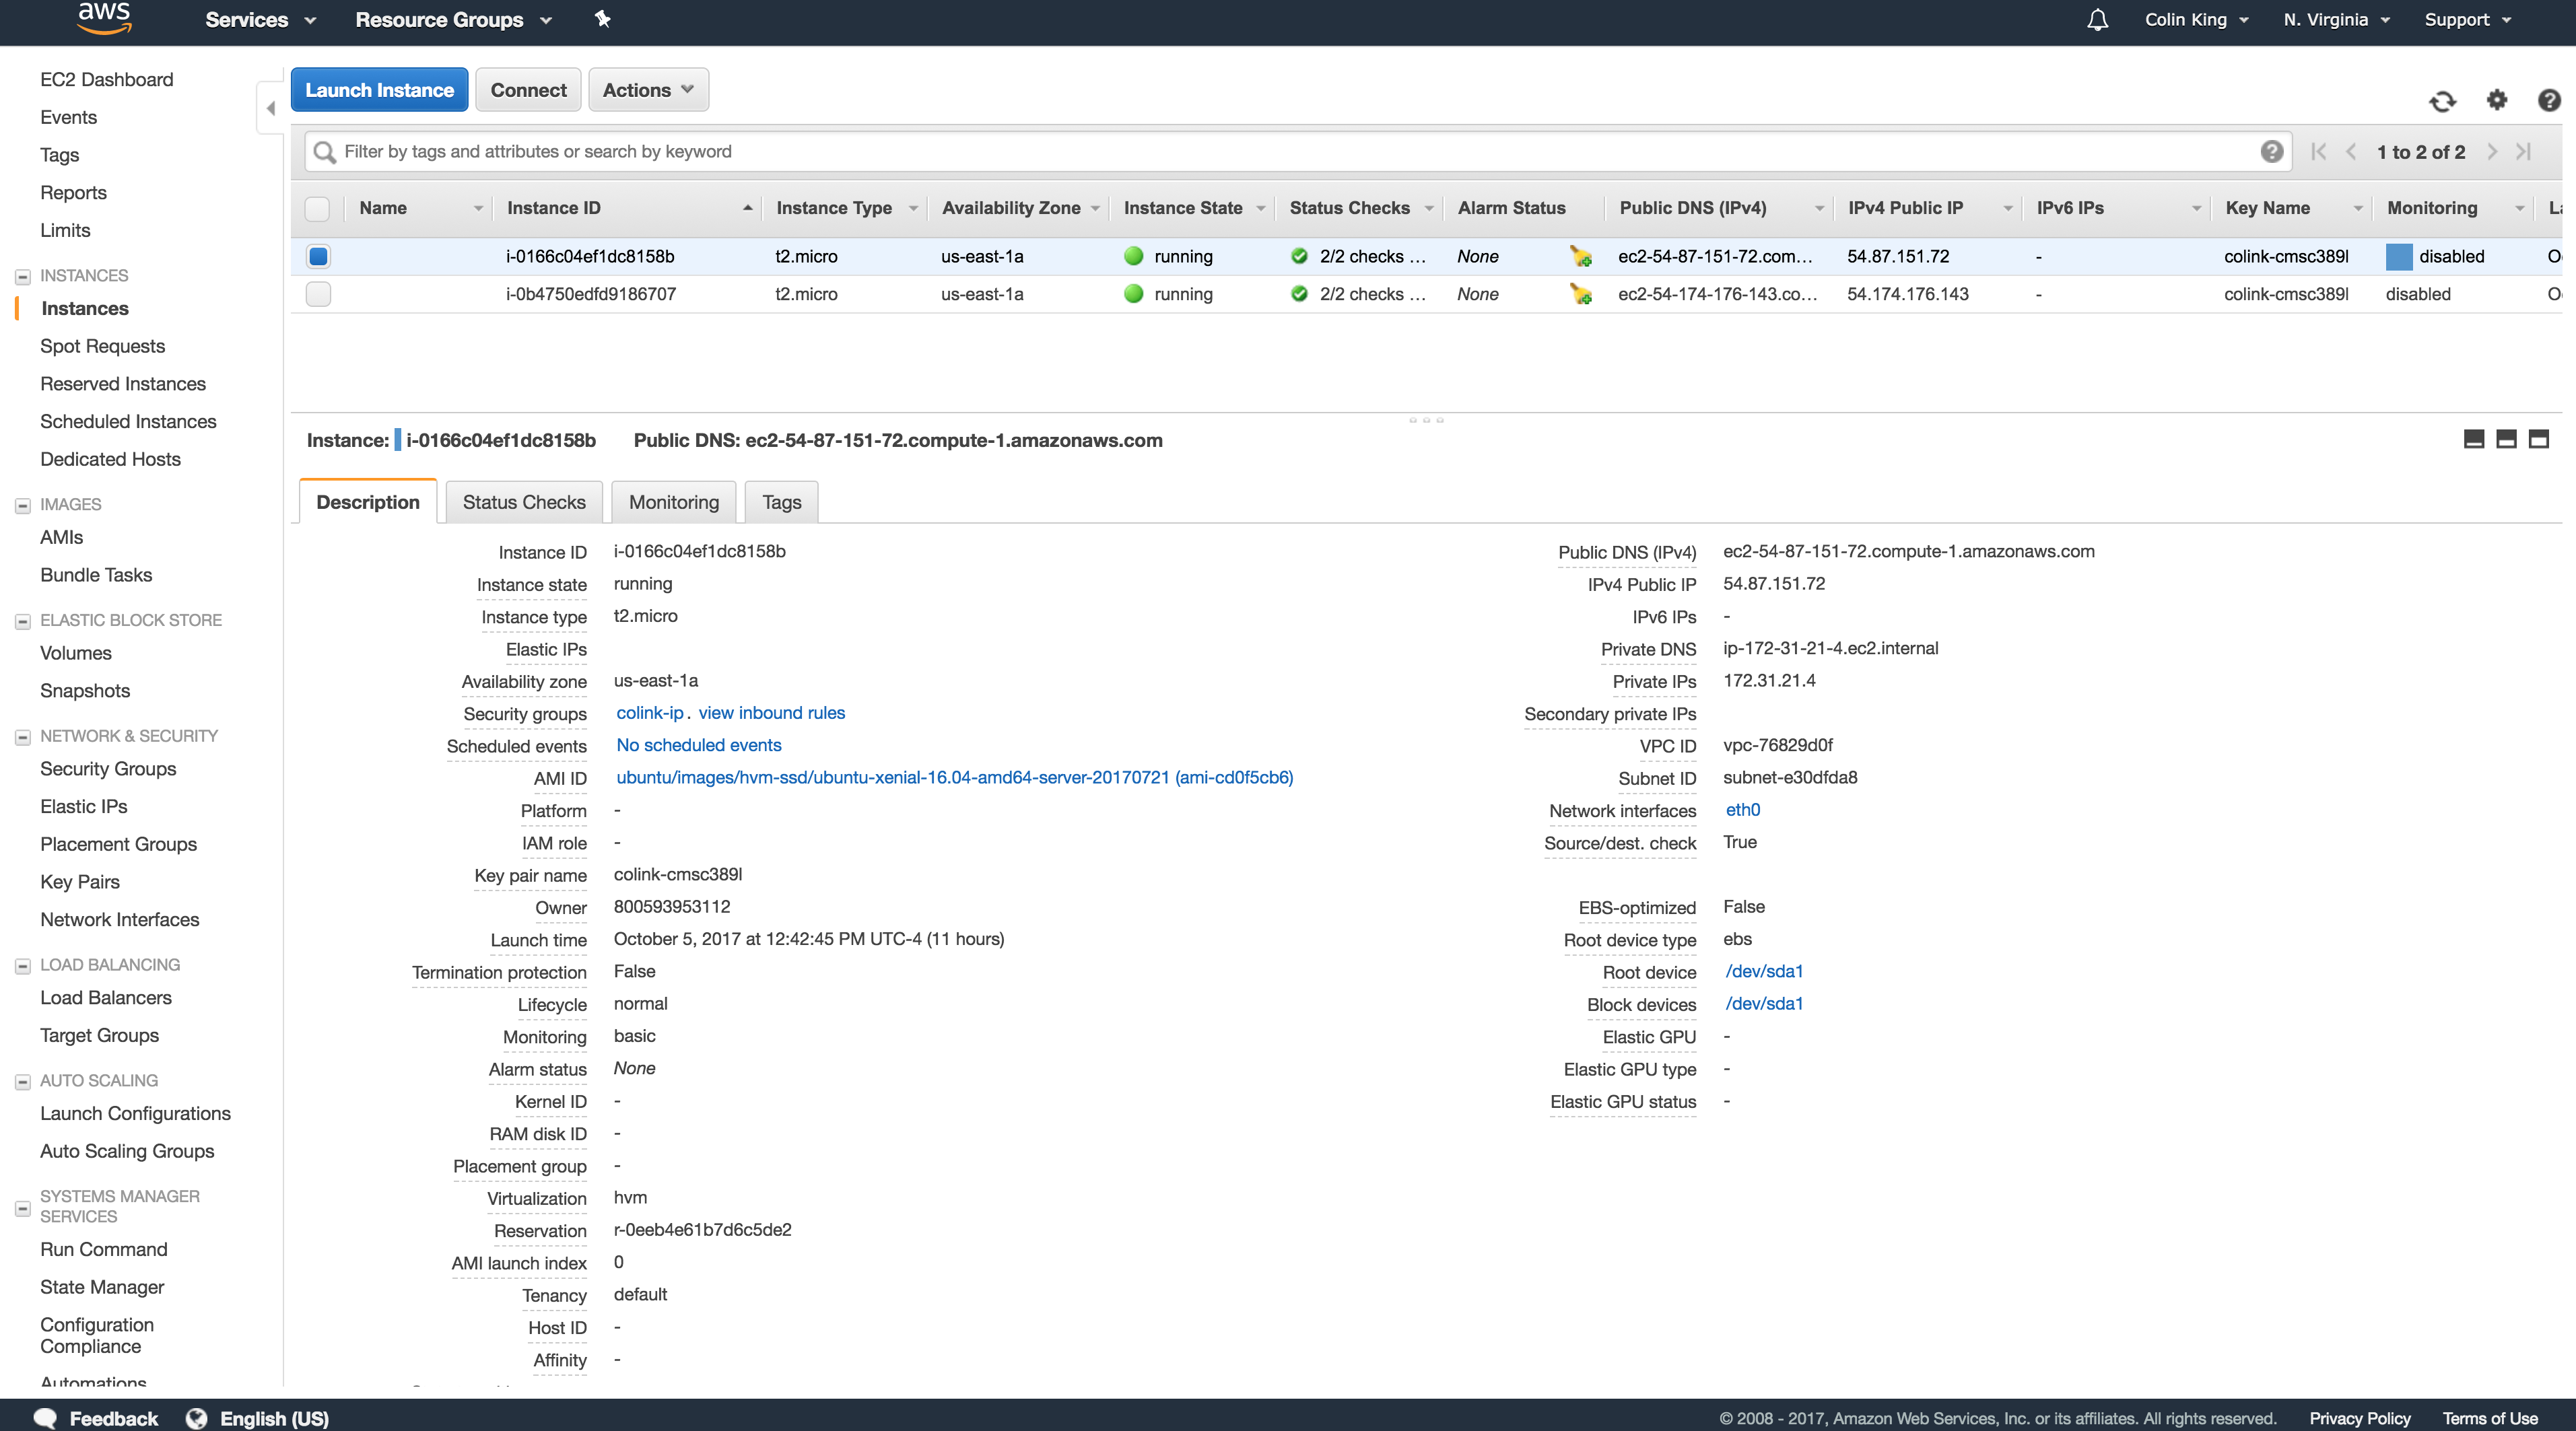2576x1431 pixels.
Task: Open the notifications bell icon
Action: tap(2097, 20)
